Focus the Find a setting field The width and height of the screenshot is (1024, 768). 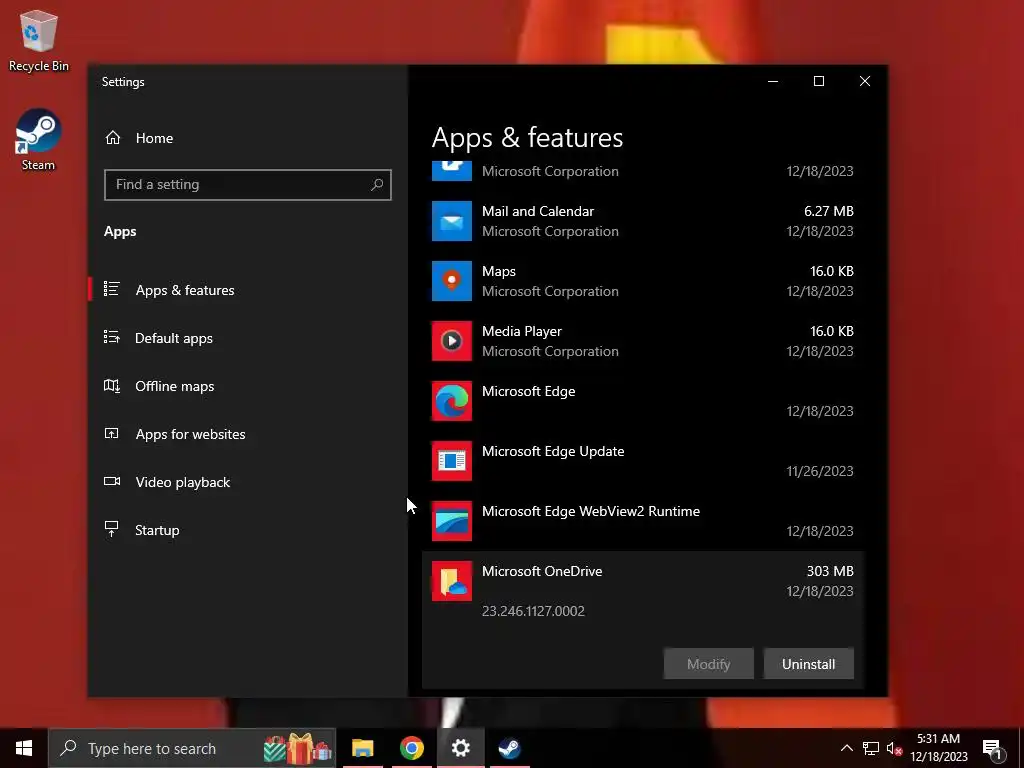click(x=248, y=185)
